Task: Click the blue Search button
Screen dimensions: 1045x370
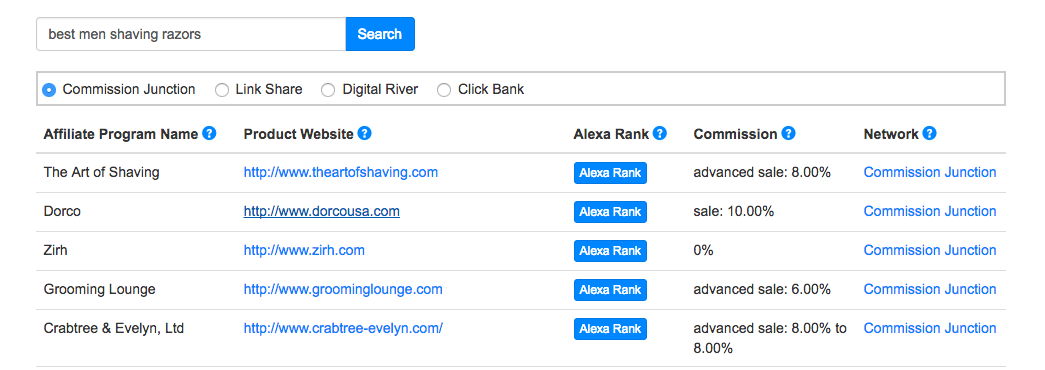Action: click(380, 34)
